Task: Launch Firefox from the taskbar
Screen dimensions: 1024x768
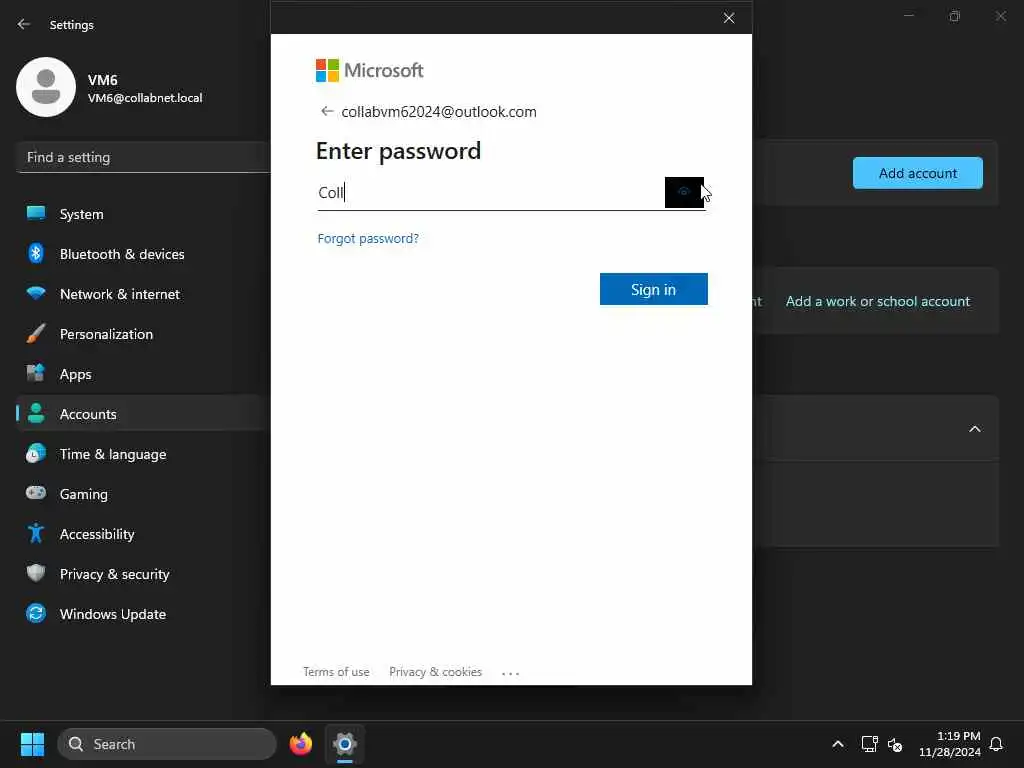Action: tap(301, 744)
